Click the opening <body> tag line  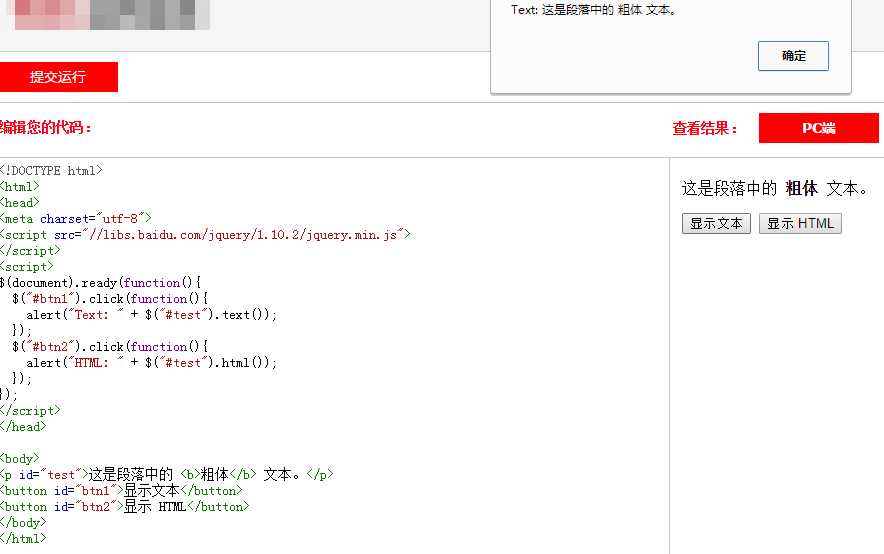20,459
